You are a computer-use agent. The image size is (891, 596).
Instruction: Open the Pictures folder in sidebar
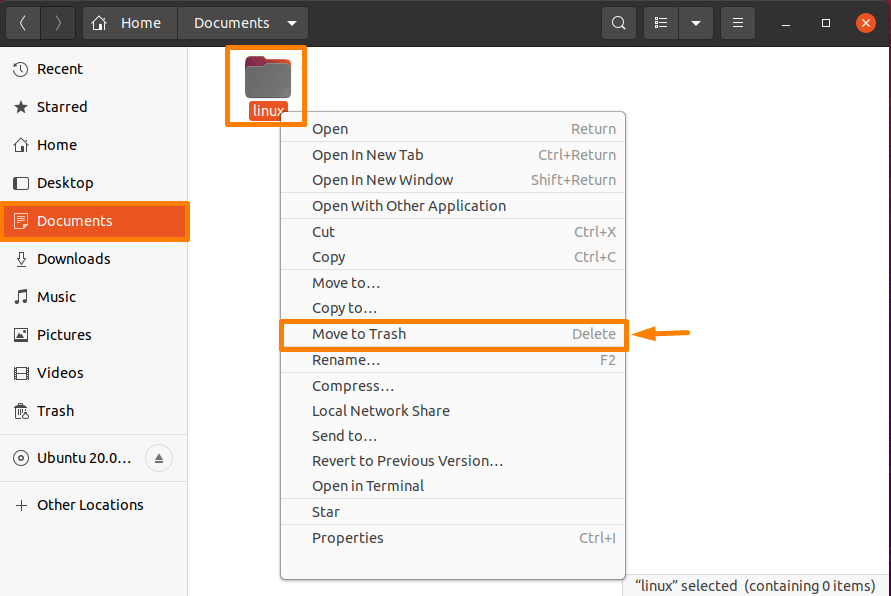[x=66, y=334]
